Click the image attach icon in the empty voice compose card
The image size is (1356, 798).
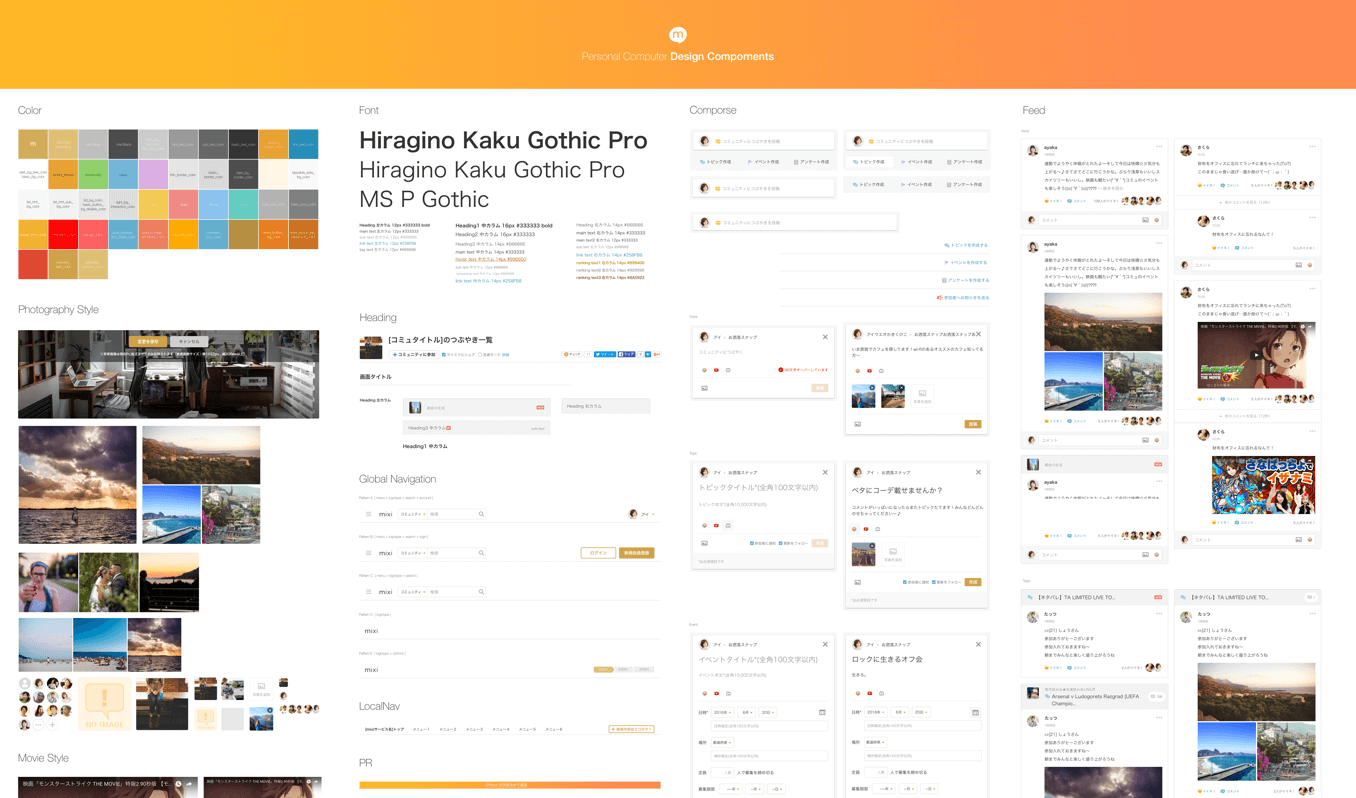[704, 388]
